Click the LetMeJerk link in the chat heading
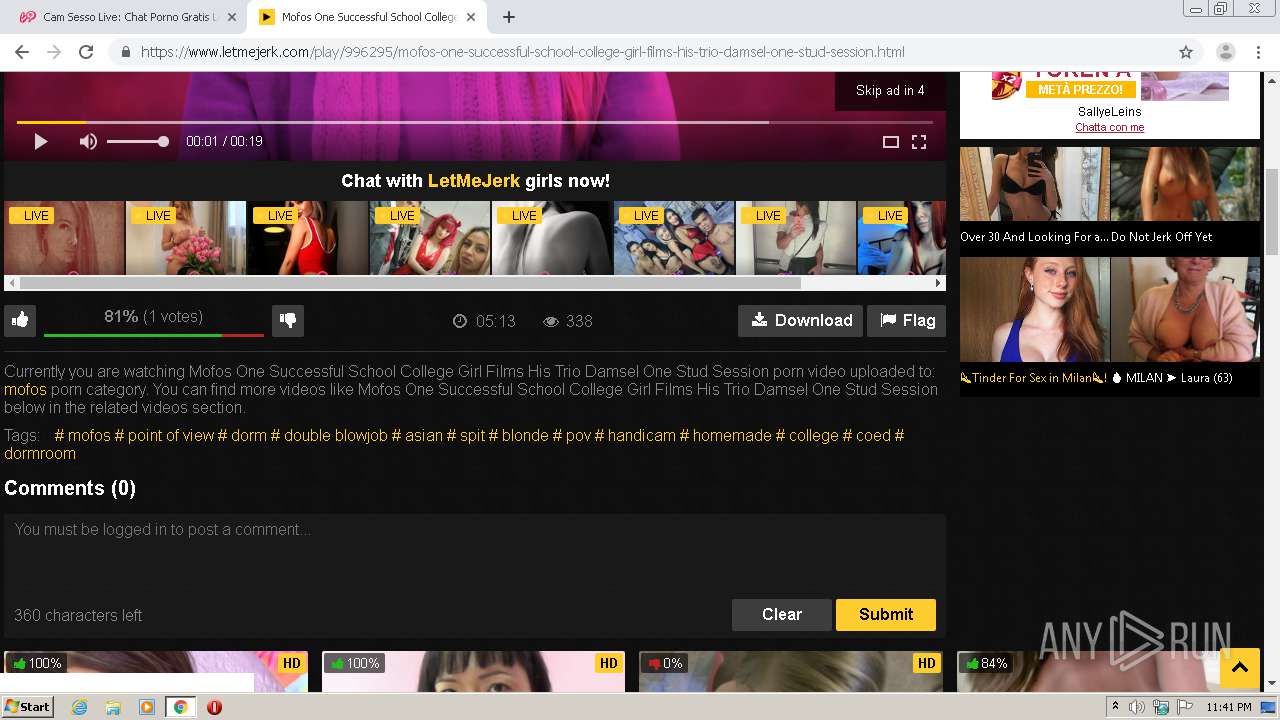The image size is (1280, 720). pyautogui.click(x=474, y=181)
